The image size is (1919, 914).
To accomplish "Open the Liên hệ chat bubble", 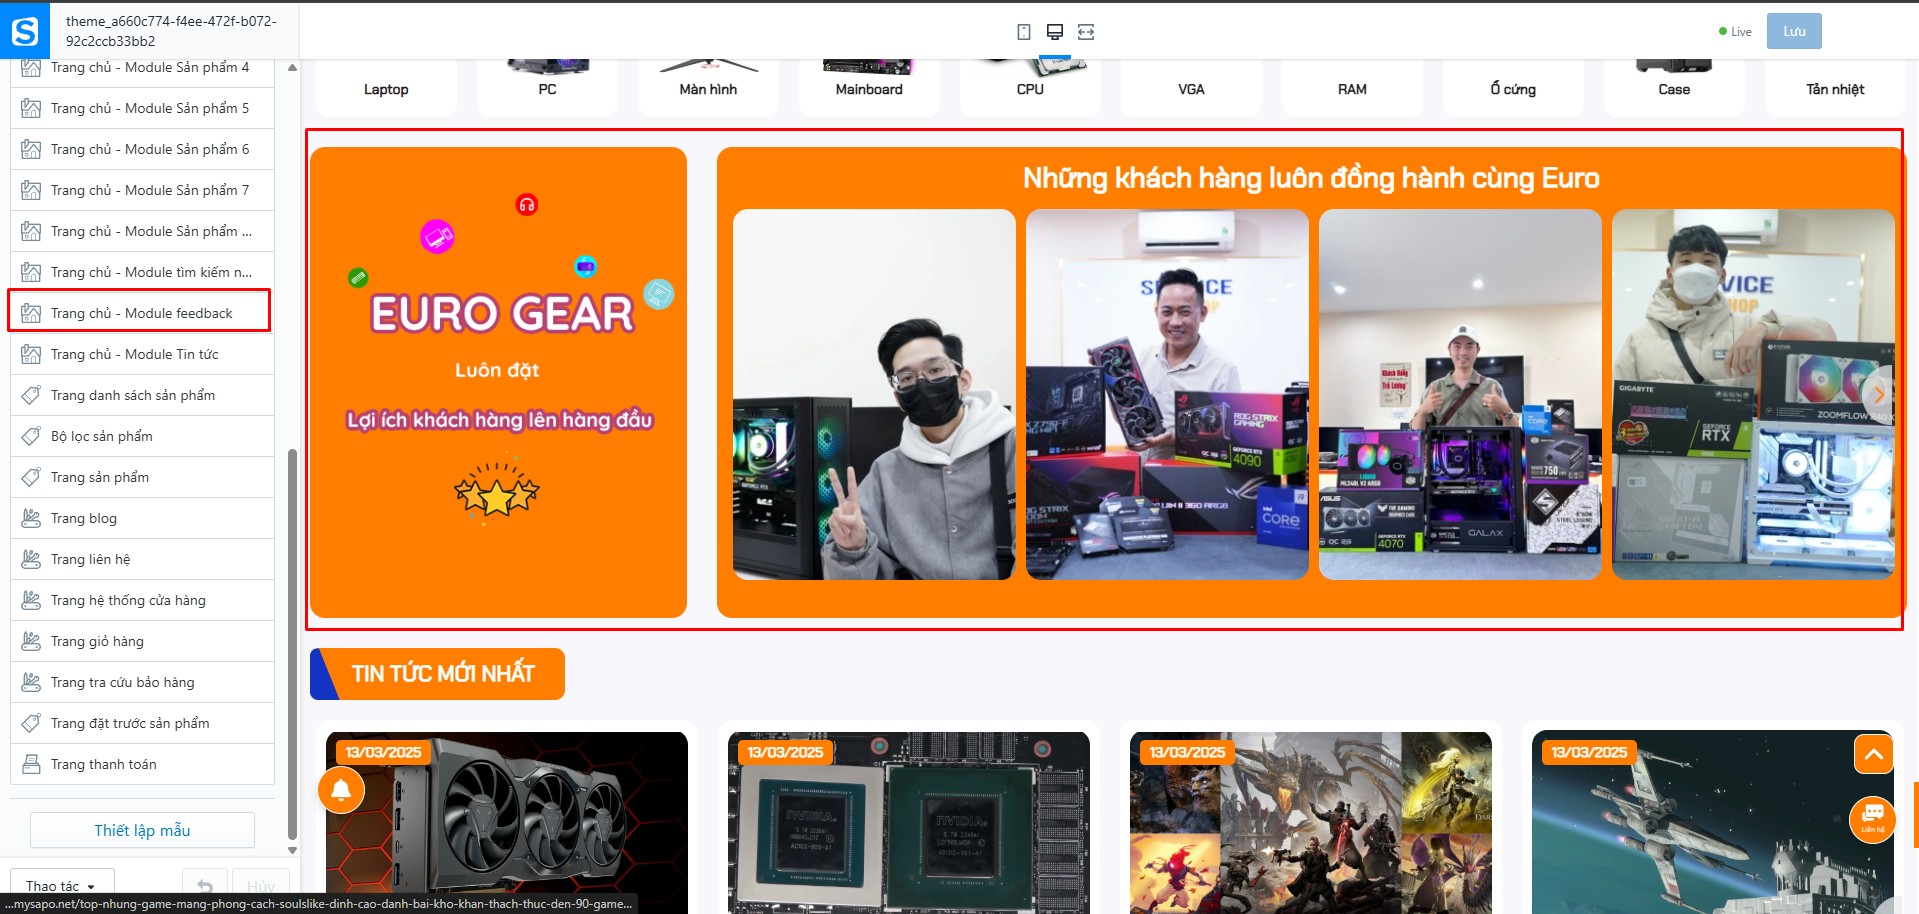I will click(1873, 819).
